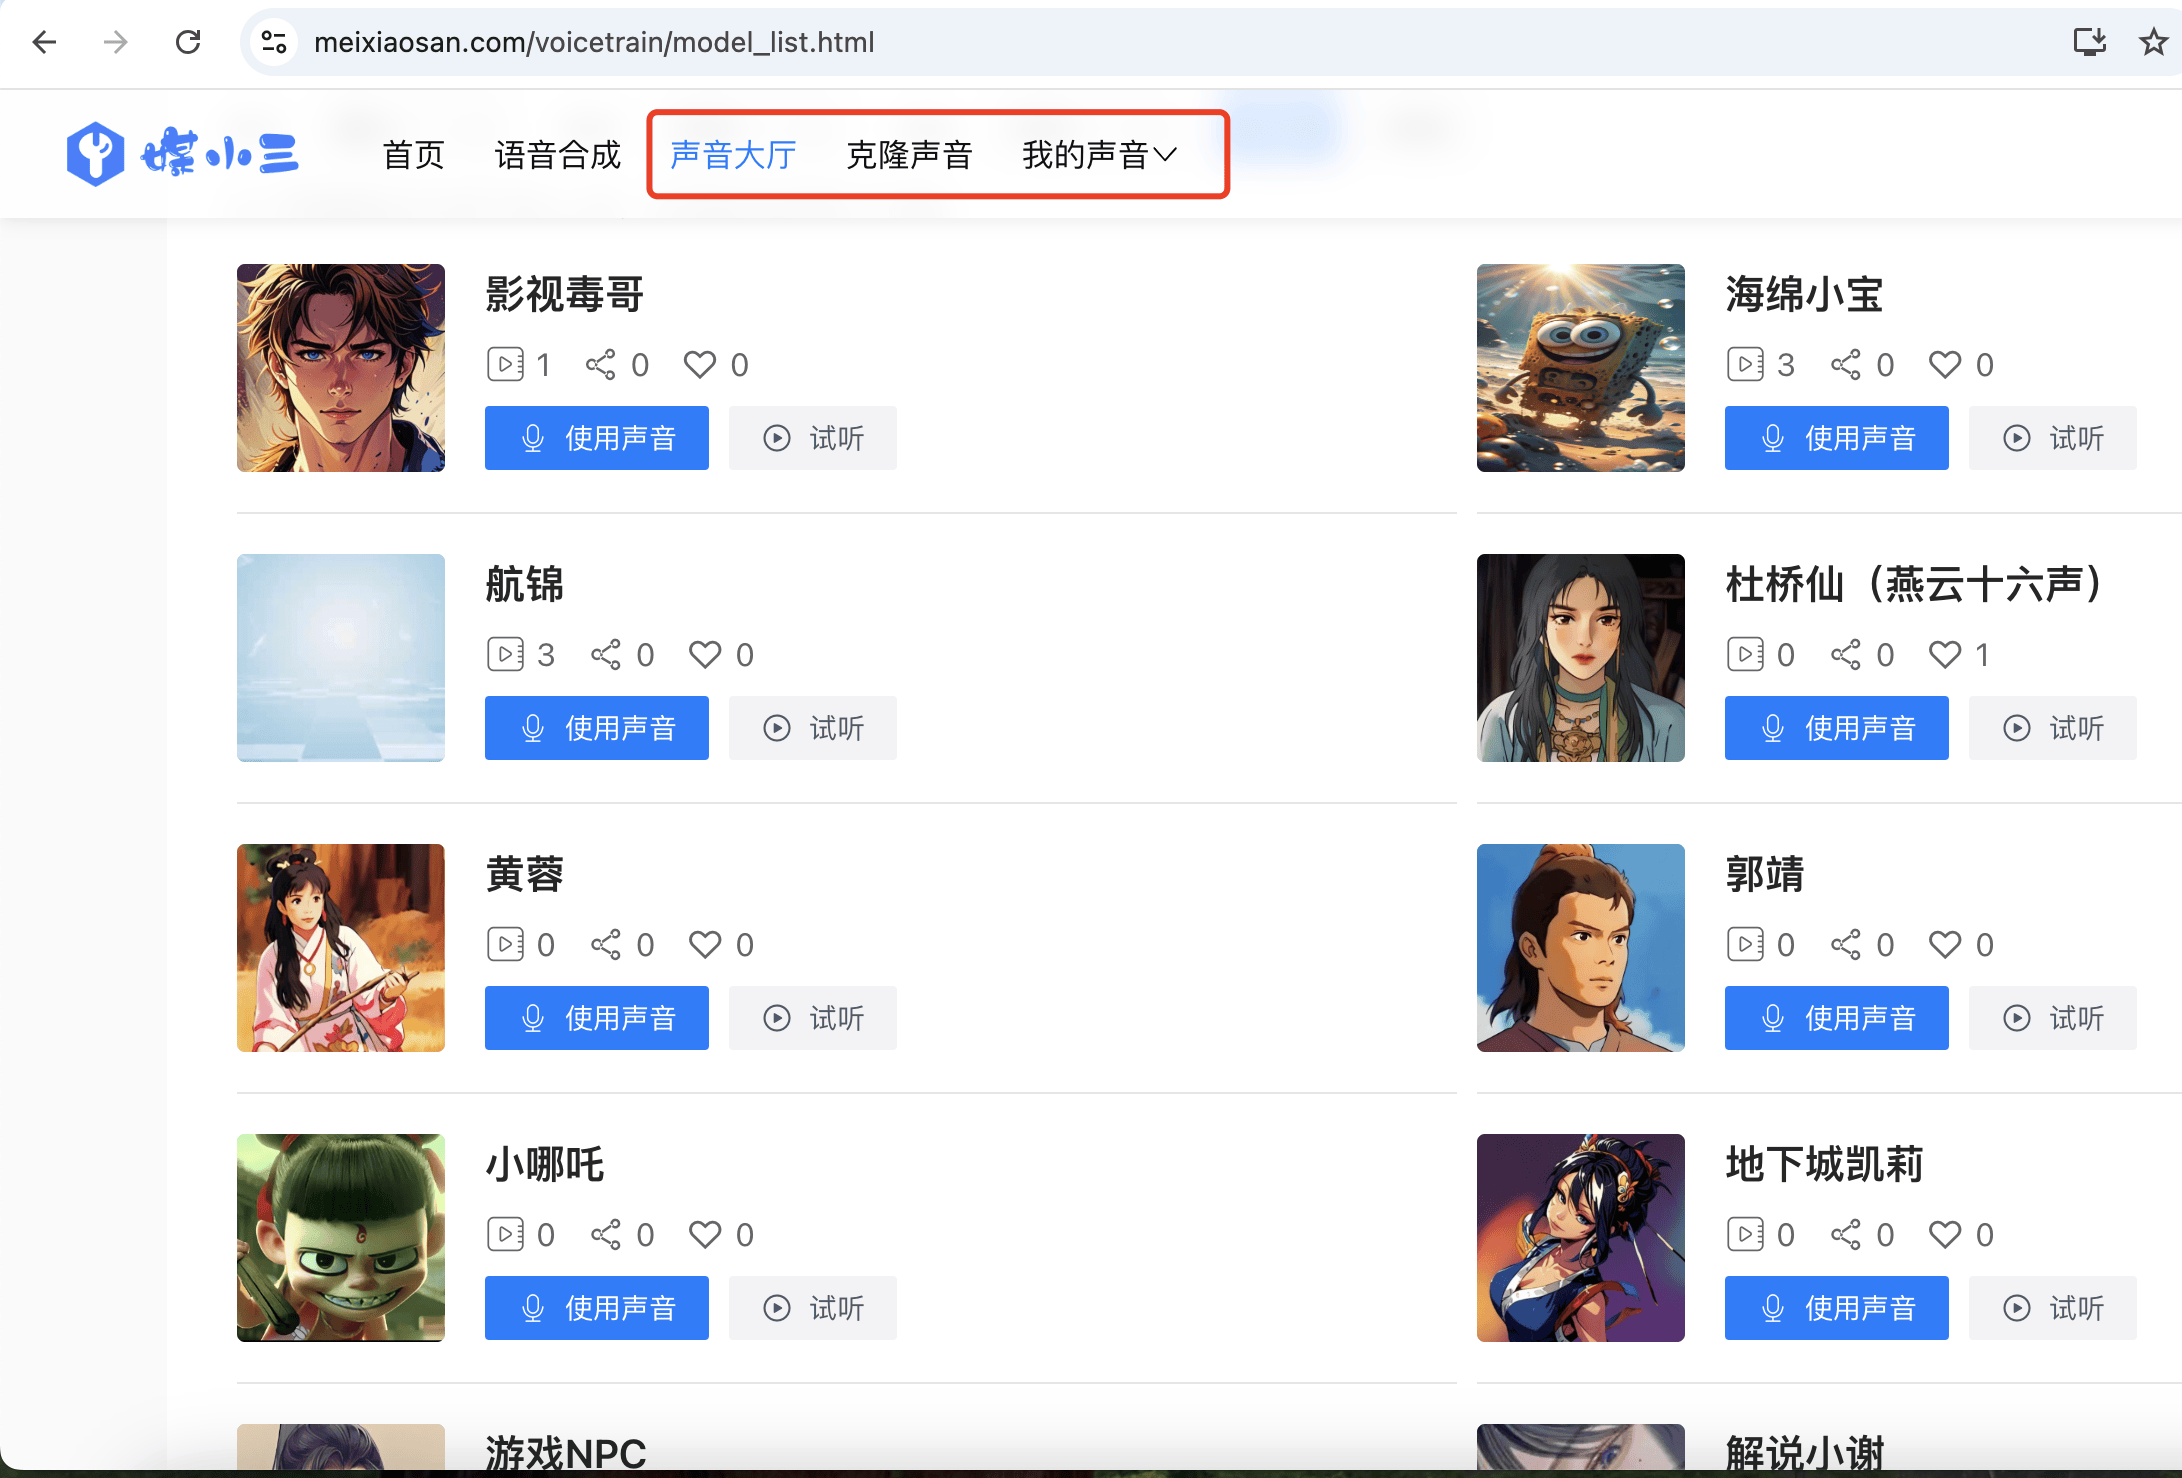Viewport: 2182px width, 1478px height.
Task: Click the share icon for 航锦
Action: [606, 655]
